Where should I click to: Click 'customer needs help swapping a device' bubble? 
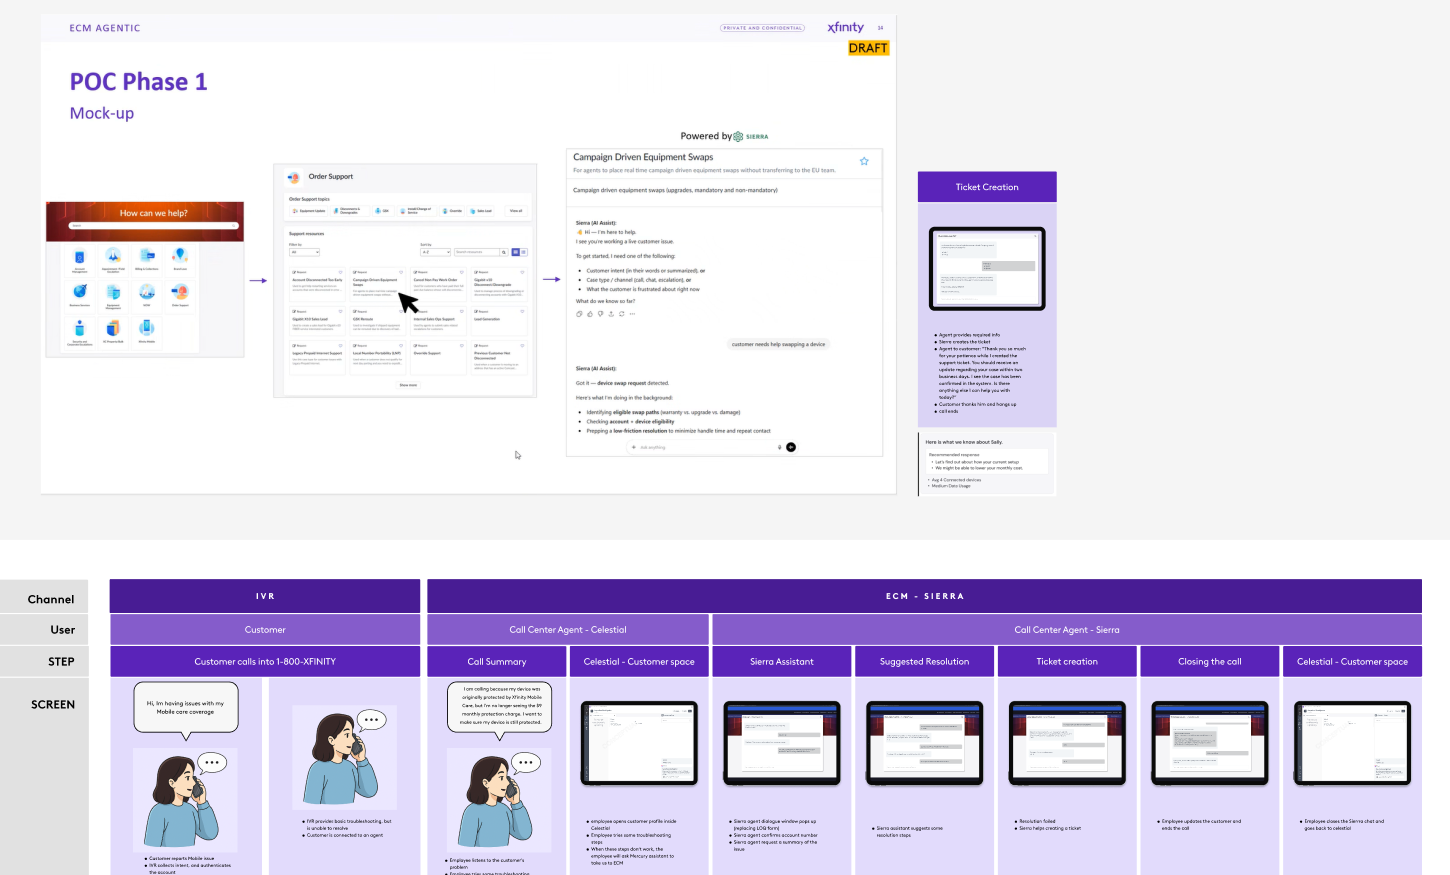[x=778, y=344]
